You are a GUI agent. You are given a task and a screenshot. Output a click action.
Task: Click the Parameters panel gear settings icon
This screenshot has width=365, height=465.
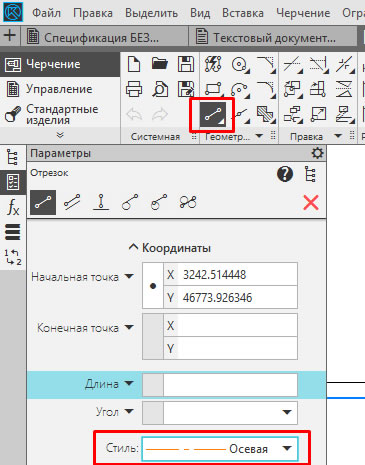pyautogui.click(x=317, y=153)
